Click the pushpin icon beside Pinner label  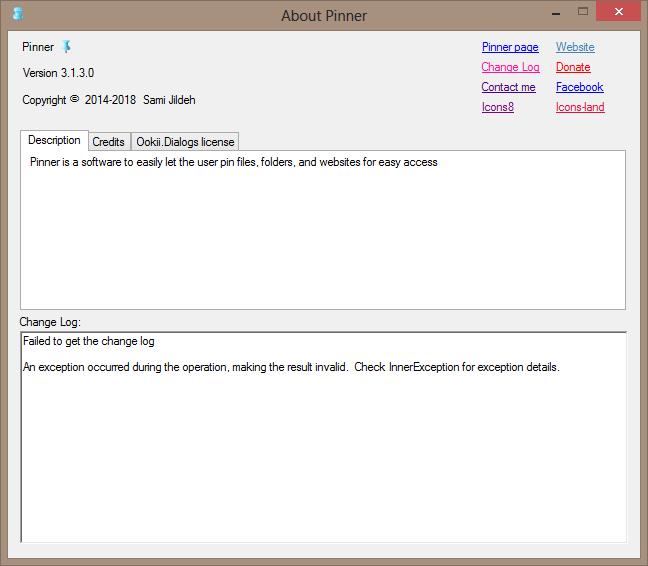66,46
